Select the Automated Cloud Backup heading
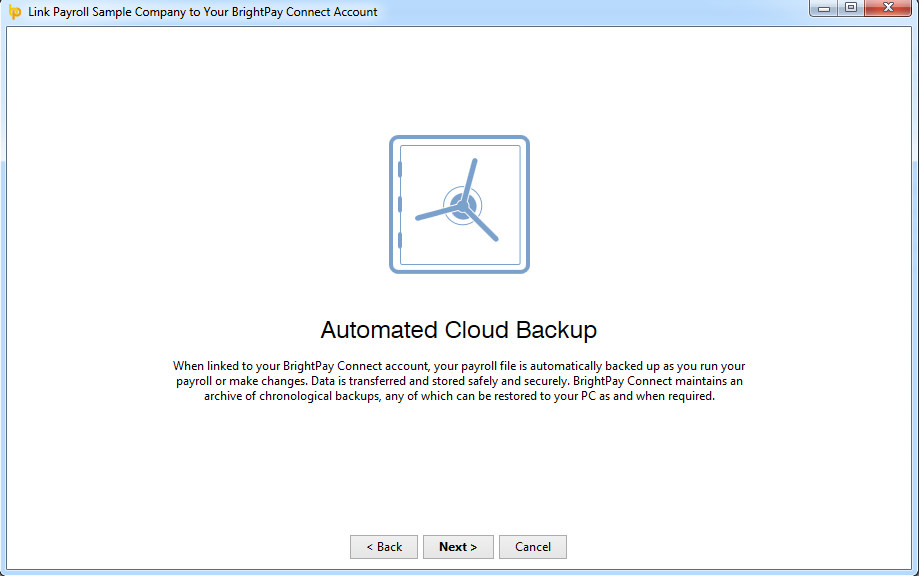This screenshot has height=576, width=919. pos(458,330)
